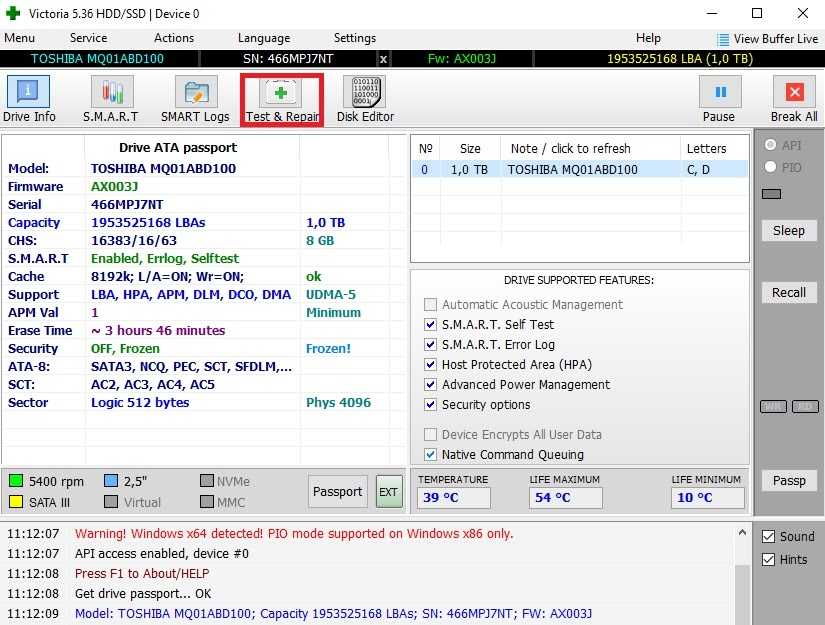
Task: Click the Letters column header
Action: (706, 149)
